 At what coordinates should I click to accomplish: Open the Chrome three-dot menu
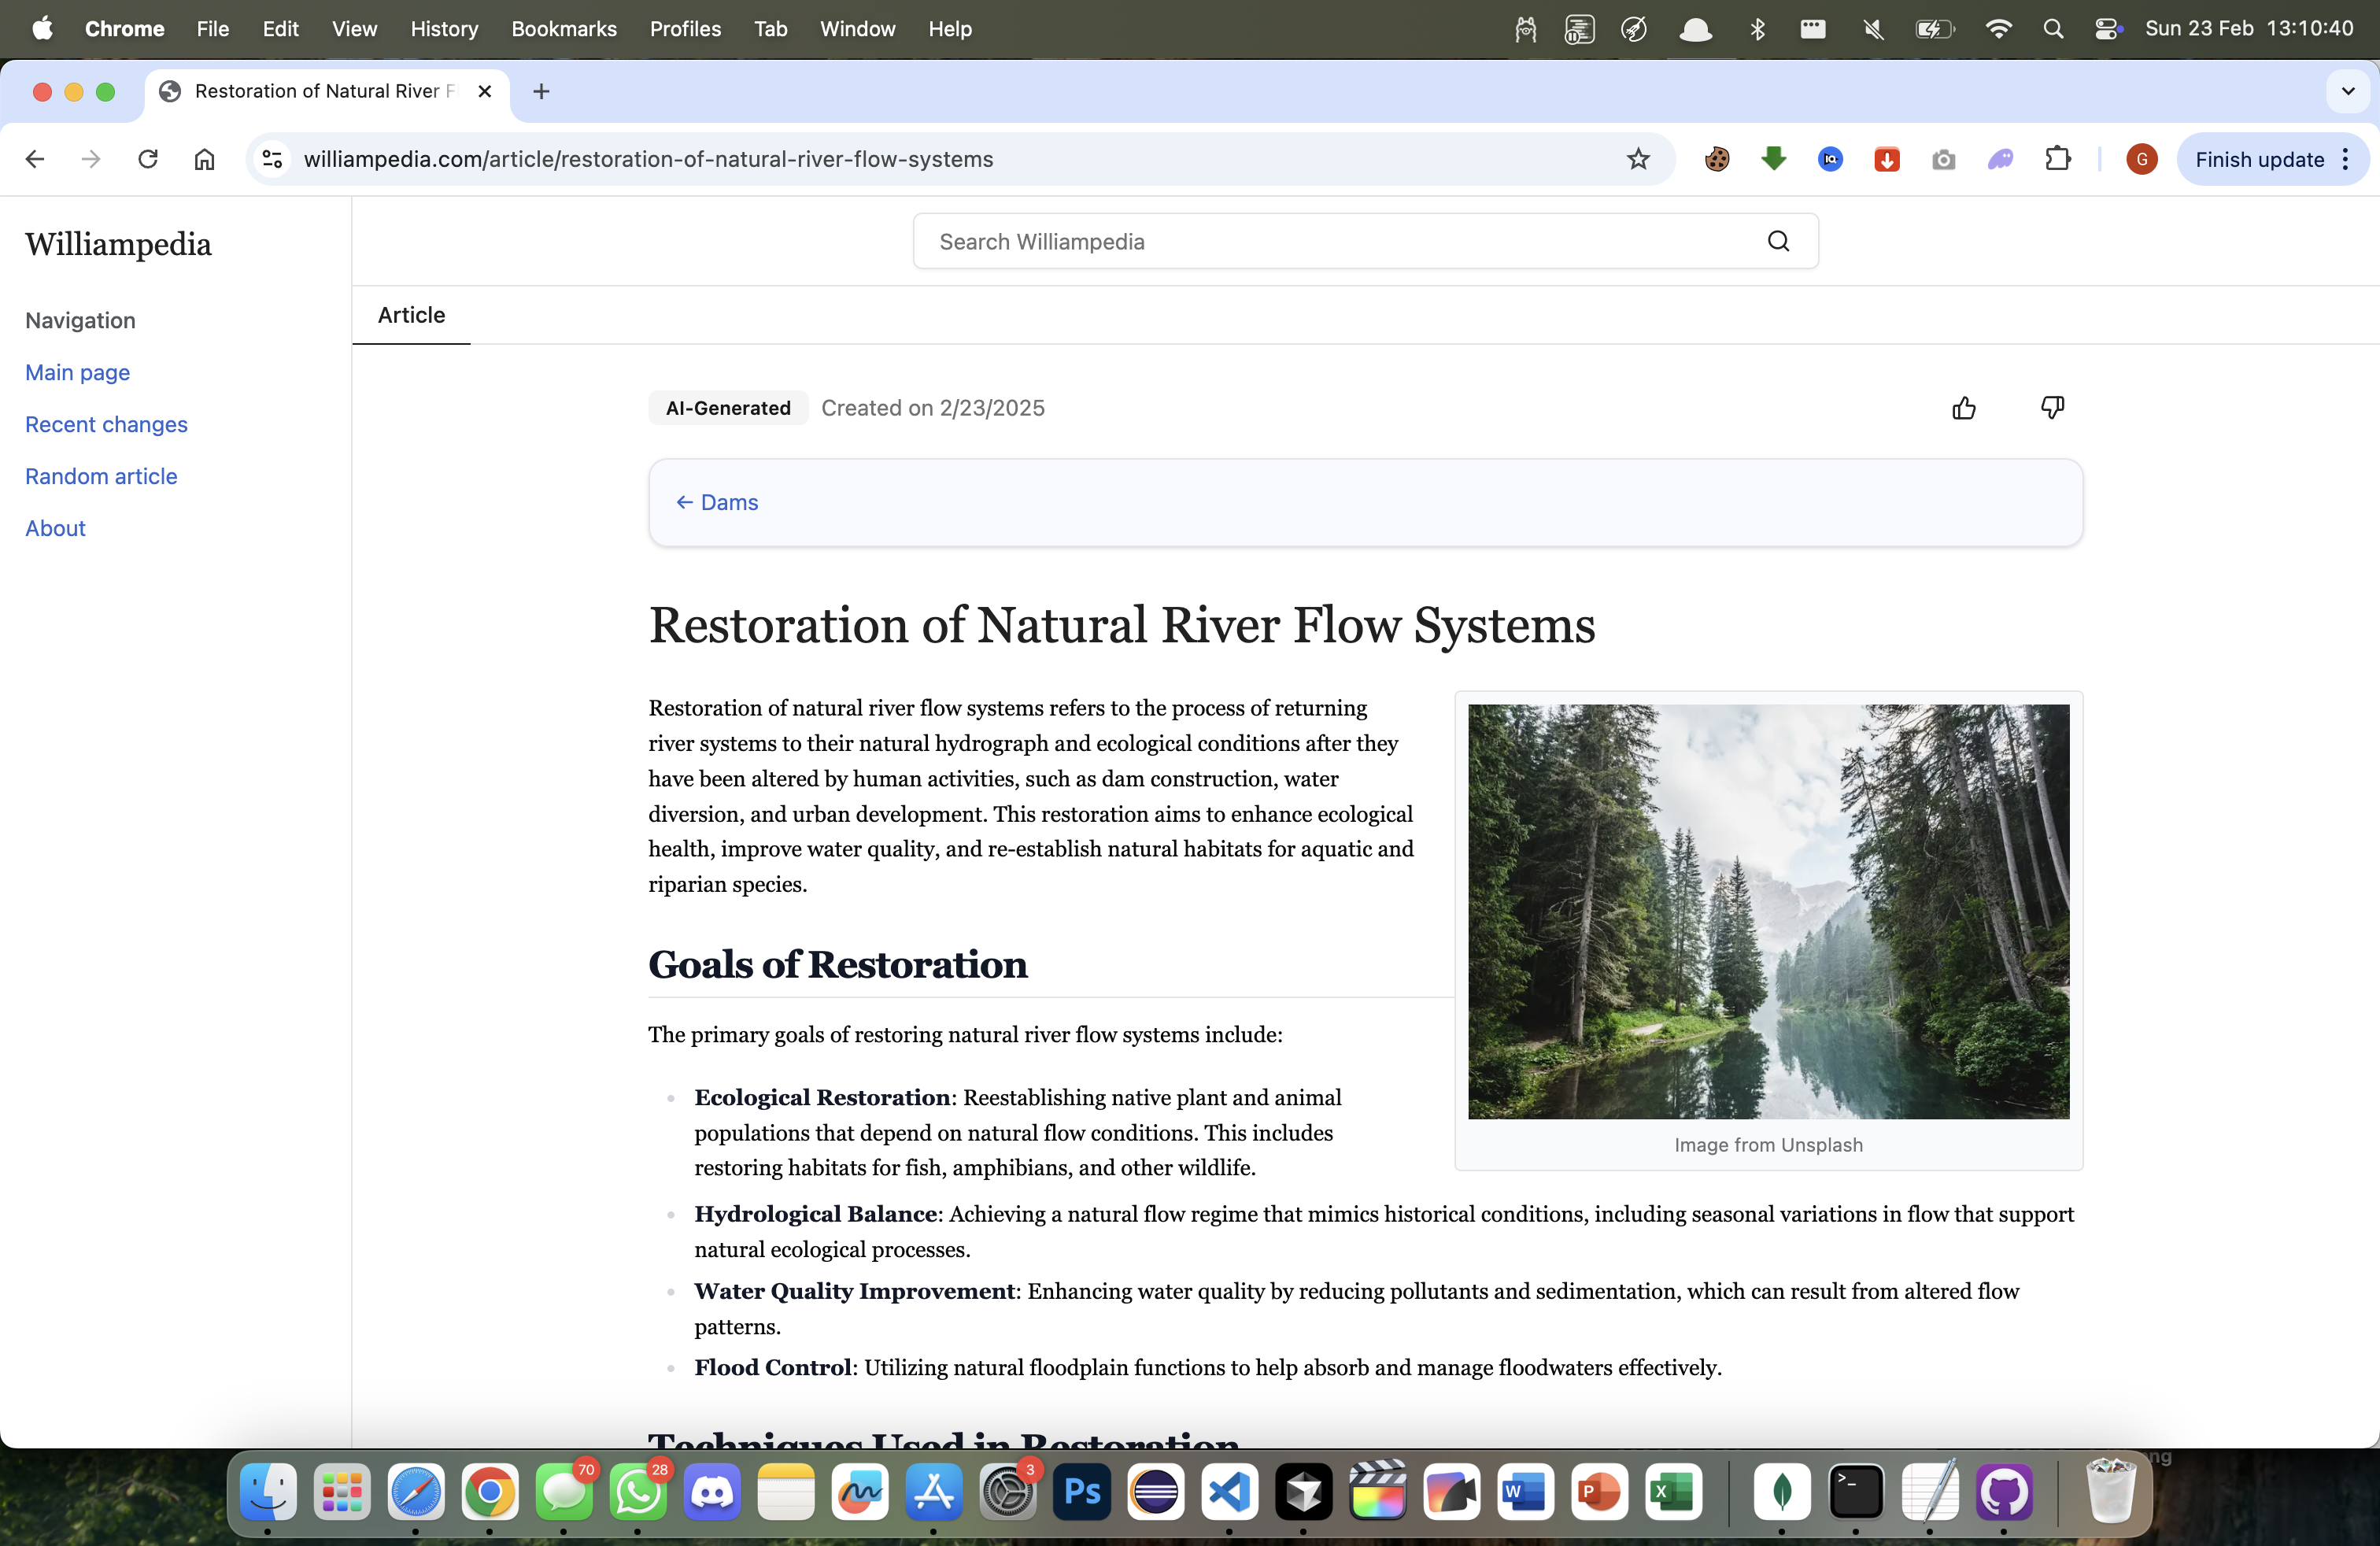[x=2346, y=159]
